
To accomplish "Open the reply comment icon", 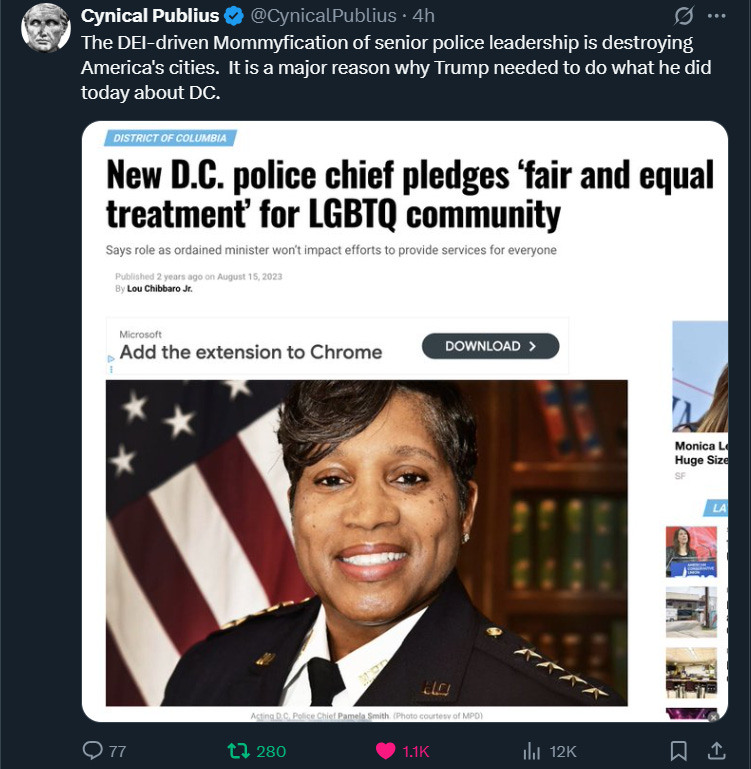I will click(x=92, y=750).
